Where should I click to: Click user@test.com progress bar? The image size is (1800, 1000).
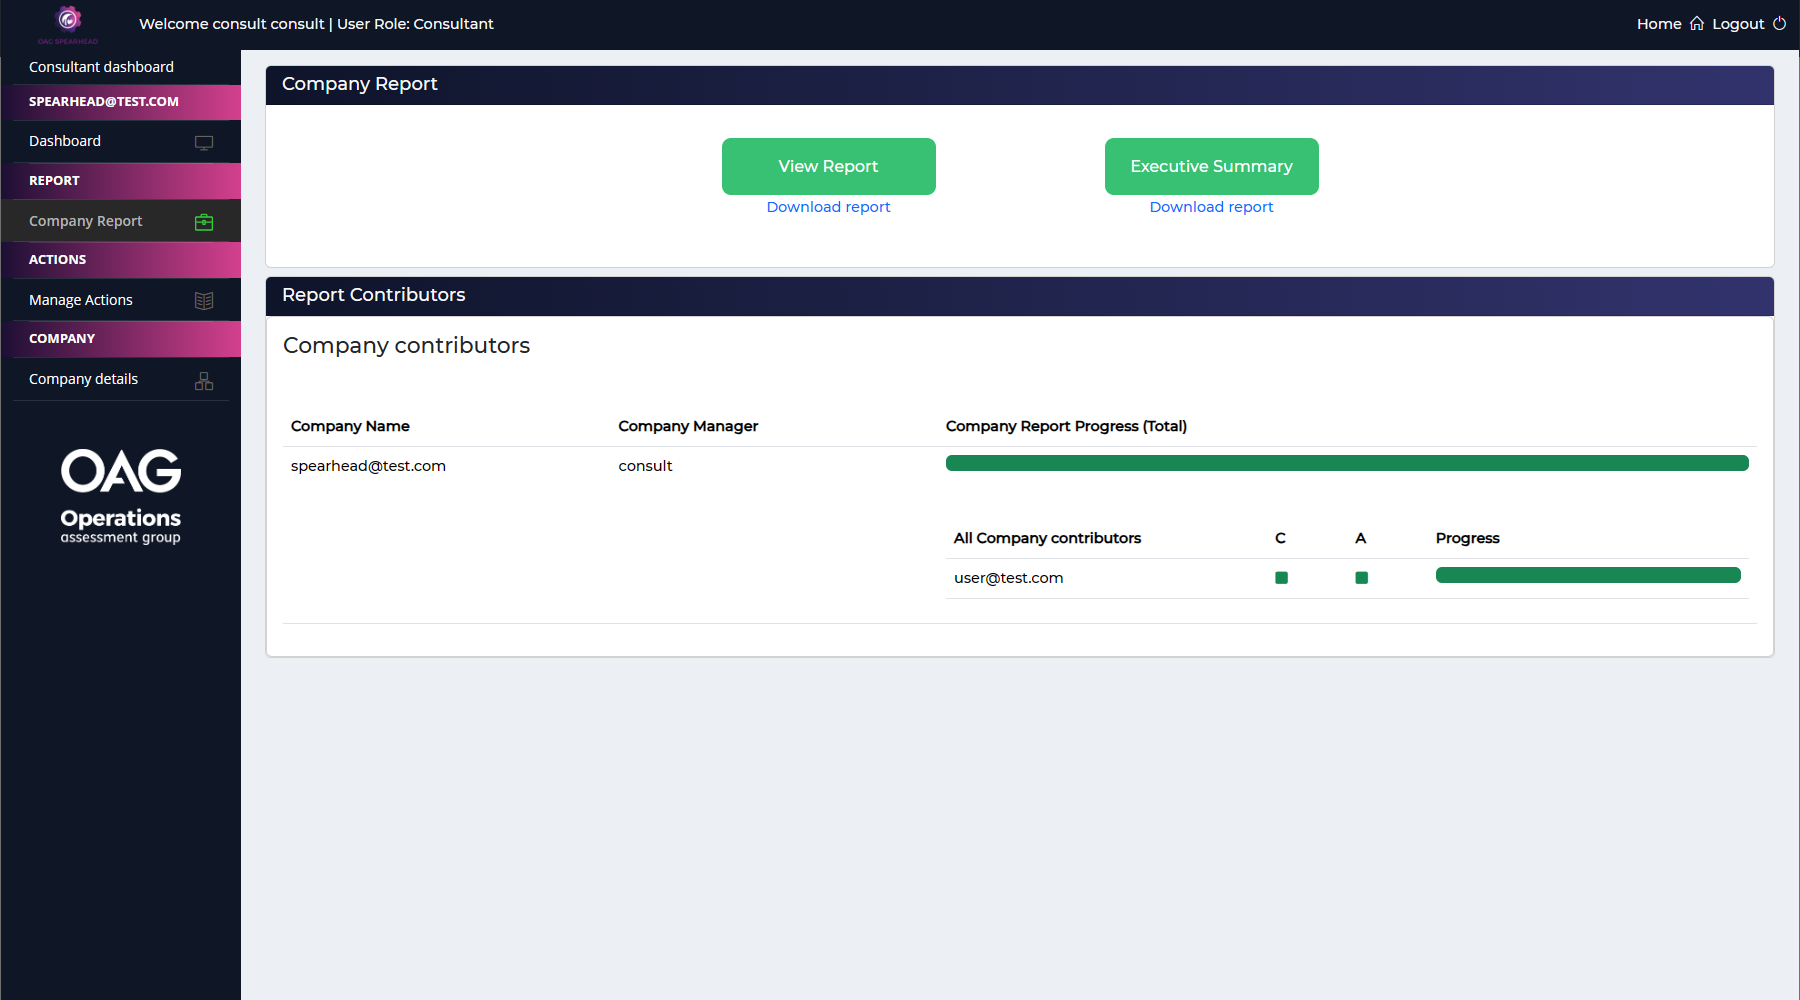click(x=1587, y=575)
